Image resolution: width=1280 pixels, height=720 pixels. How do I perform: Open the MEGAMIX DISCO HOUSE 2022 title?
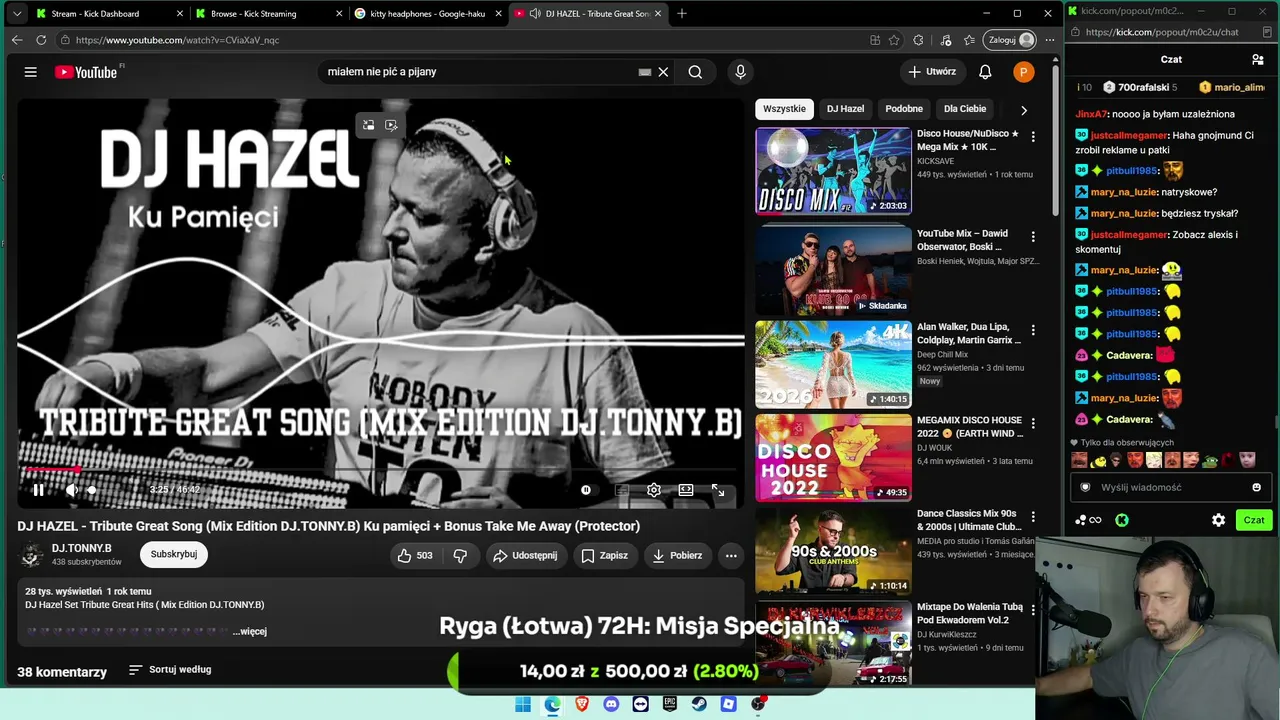pyautogui.click(x=969, y=427)
